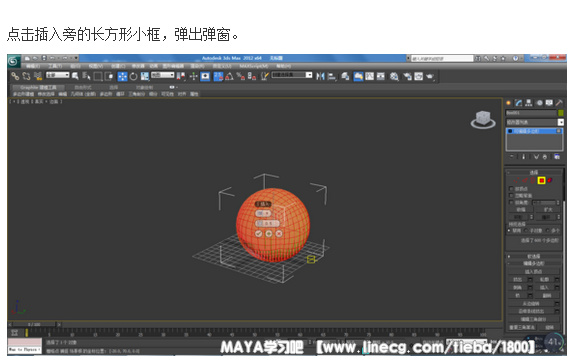Click the 收缩 selection button
This screenshot has width=572, height=364.
(521, 210)
